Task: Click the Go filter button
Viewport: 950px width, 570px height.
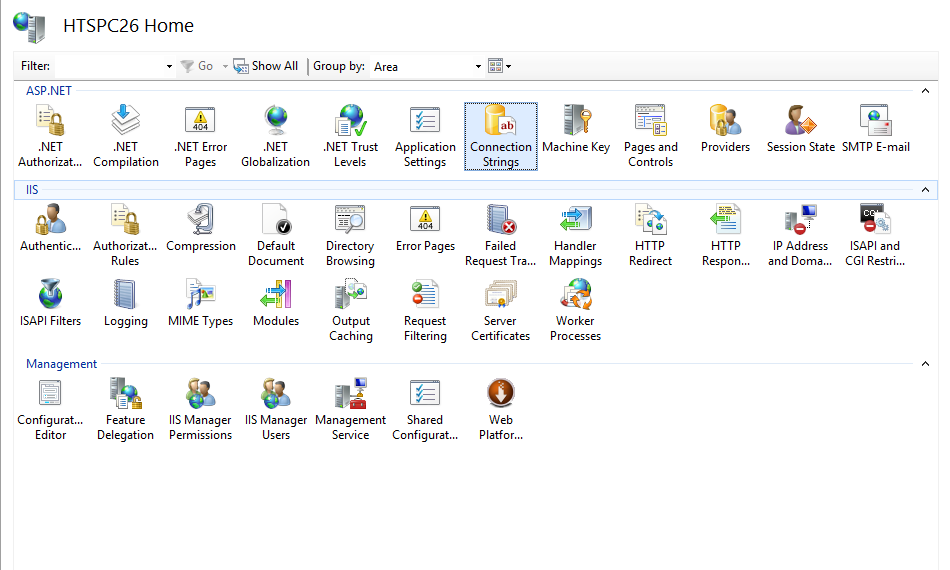Action: pos(198,66)
